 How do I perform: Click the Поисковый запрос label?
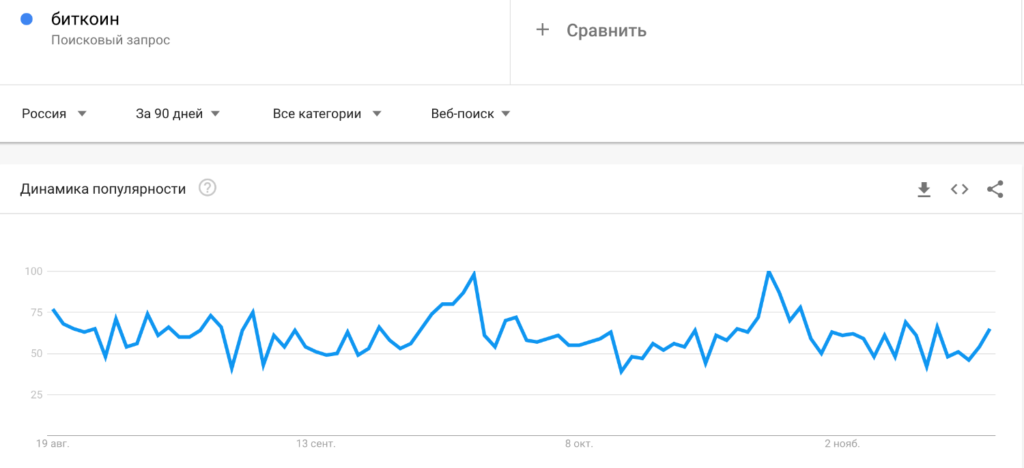110,40
